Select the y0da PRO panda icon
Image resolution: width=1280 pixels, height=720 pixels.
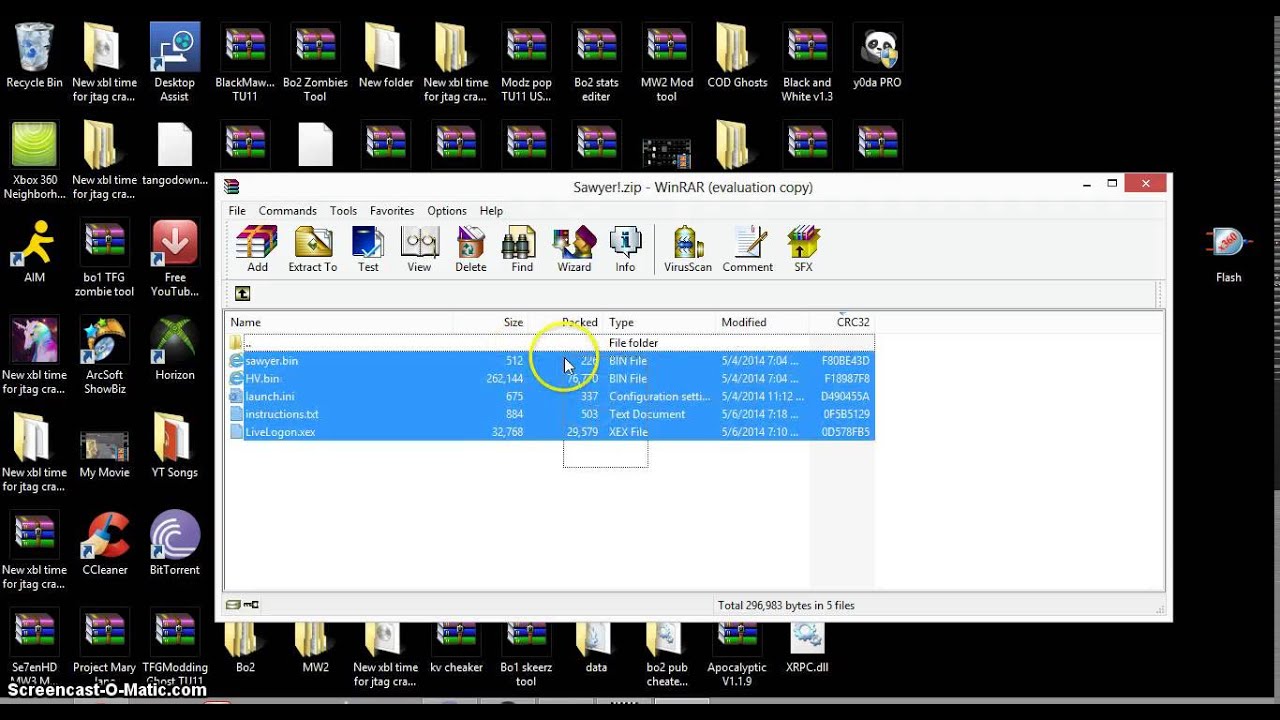(x=877, y=55)
